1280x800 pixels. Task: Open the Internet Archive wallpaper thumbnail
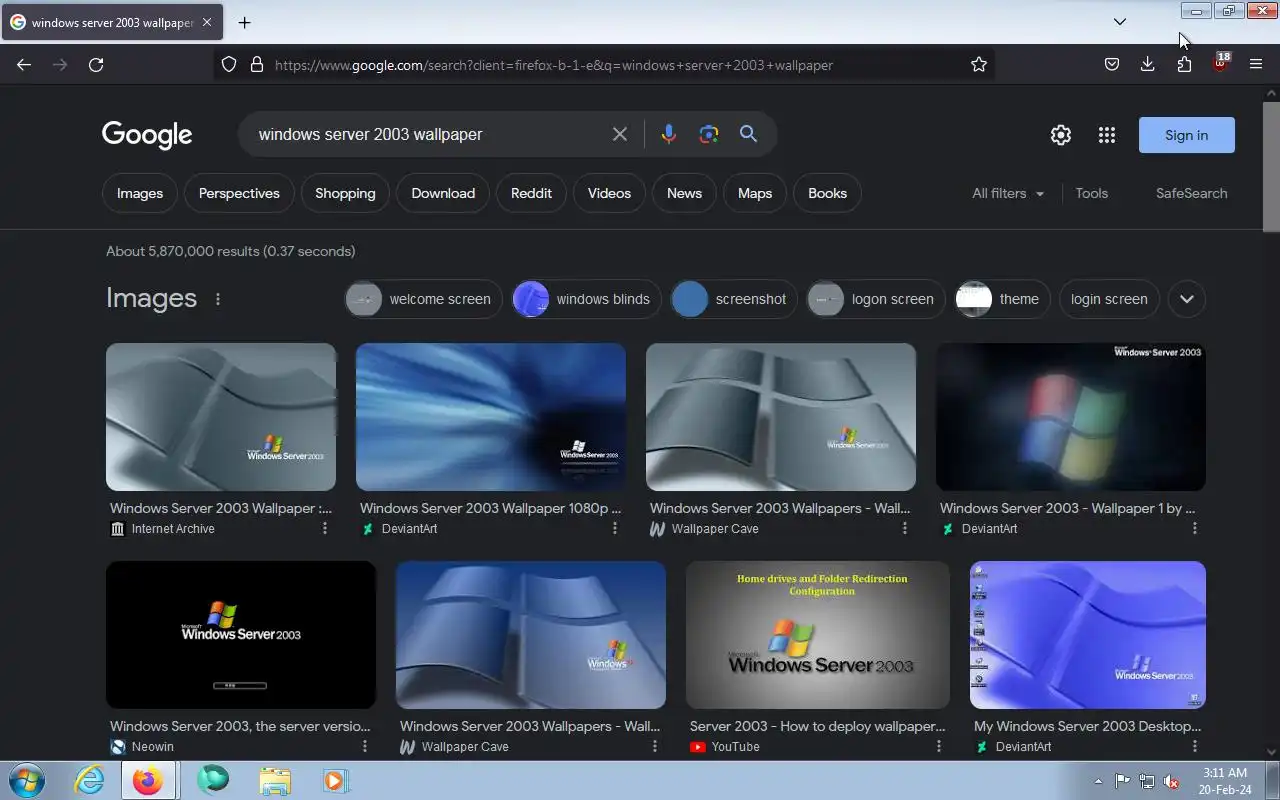[x=221, y=417]
